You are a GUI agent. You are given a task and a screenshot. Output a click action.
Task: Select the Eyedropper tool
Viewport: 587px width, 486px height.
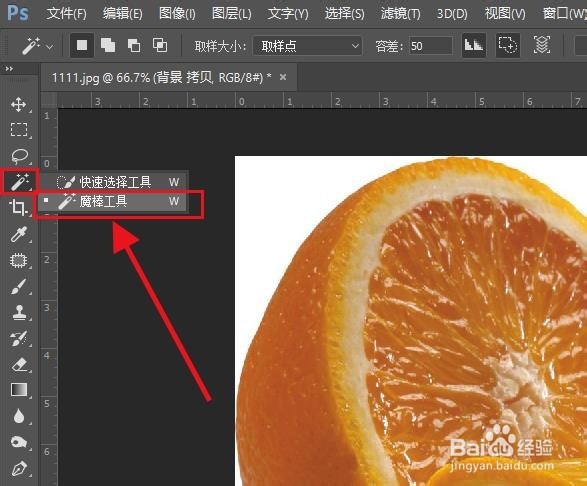[x=19, y=234]
